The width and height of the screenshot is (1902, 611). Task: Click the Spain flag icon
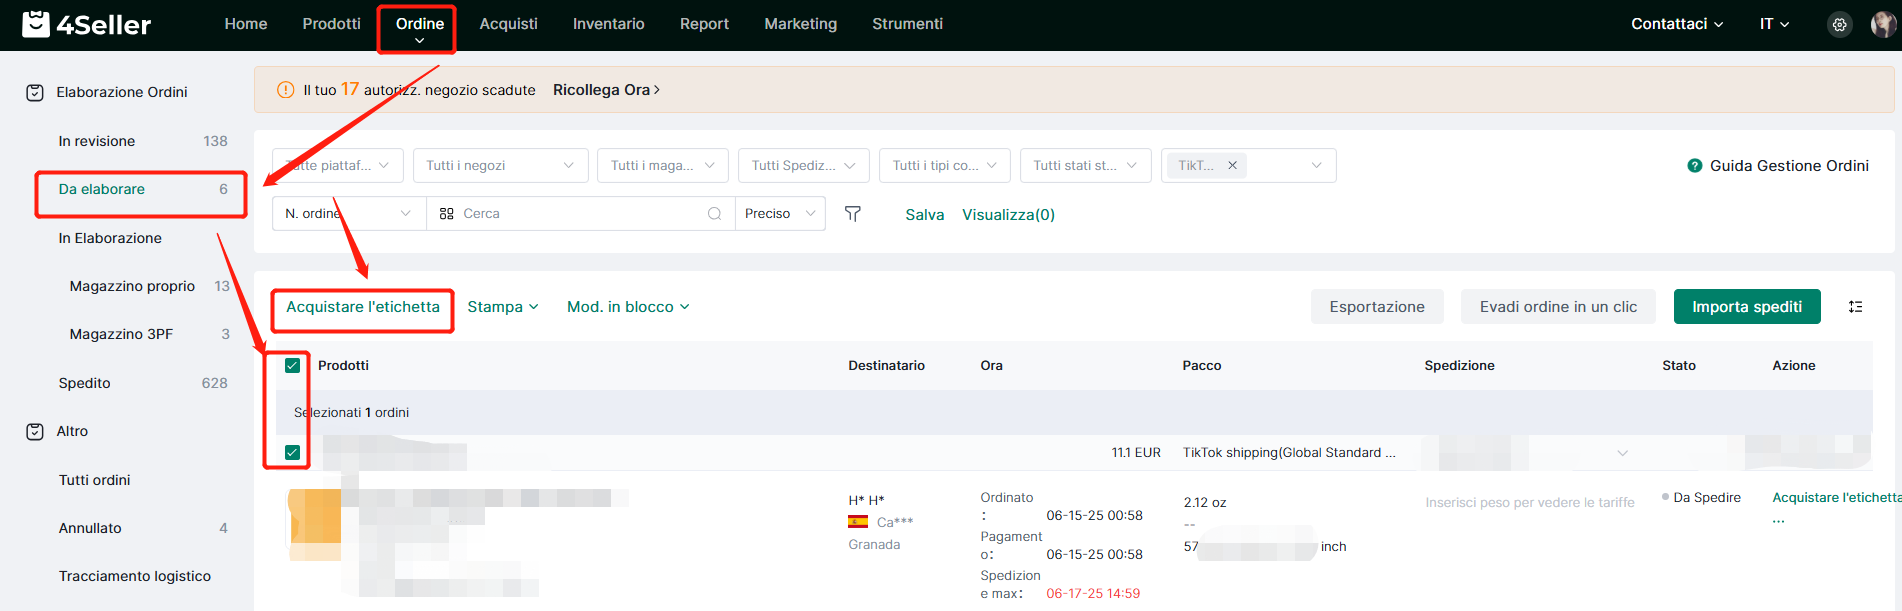tap(858, 522)
